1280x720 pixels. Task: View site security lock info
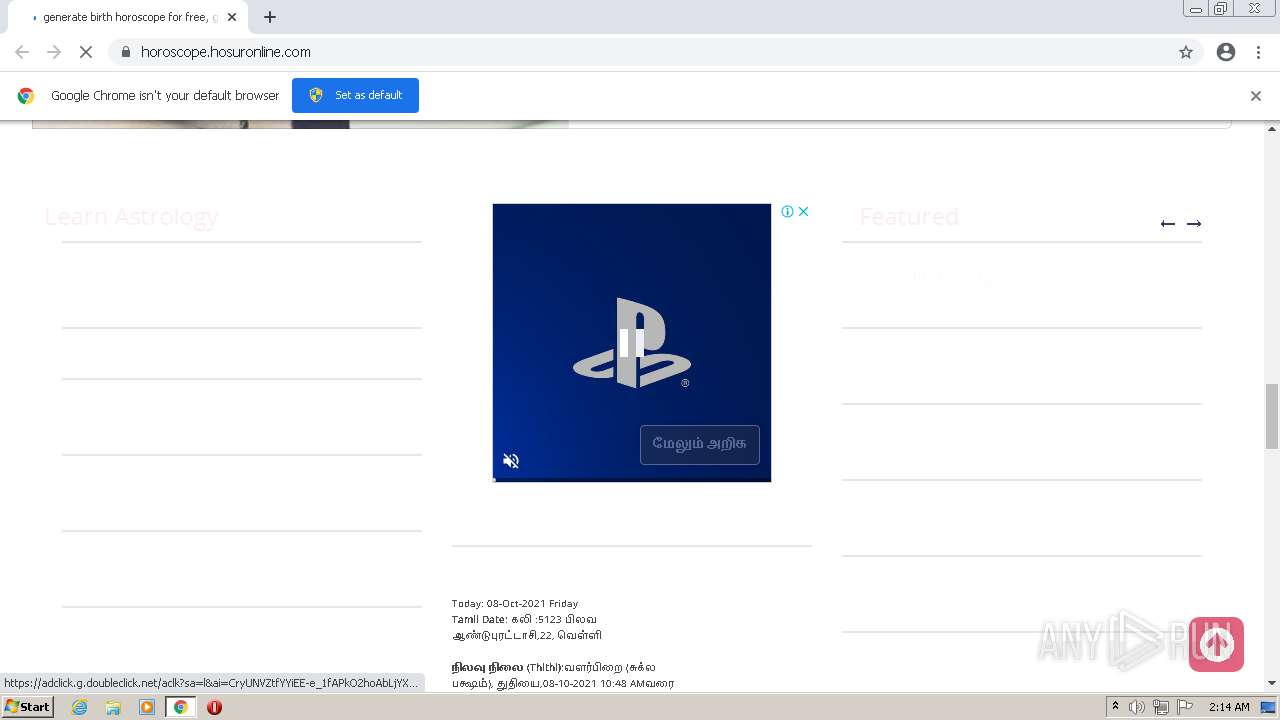pyautogui.click(x=125, y=52)
